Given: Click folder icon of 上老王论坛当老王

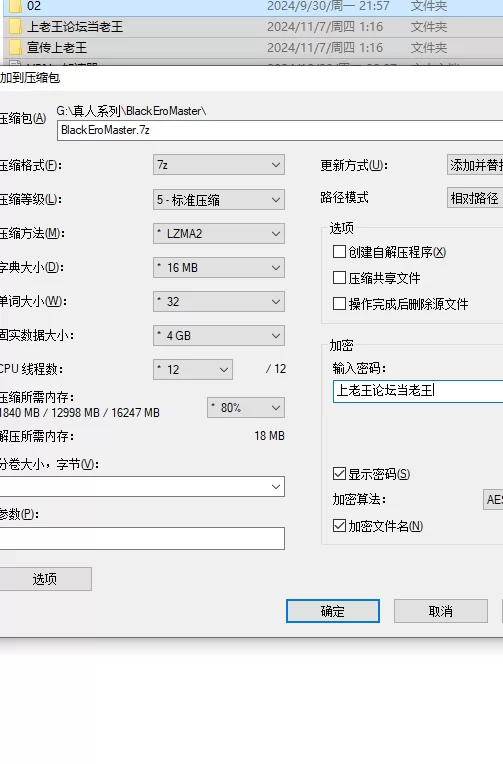Looking at the screenshot, I should click(x=16, y=26).
